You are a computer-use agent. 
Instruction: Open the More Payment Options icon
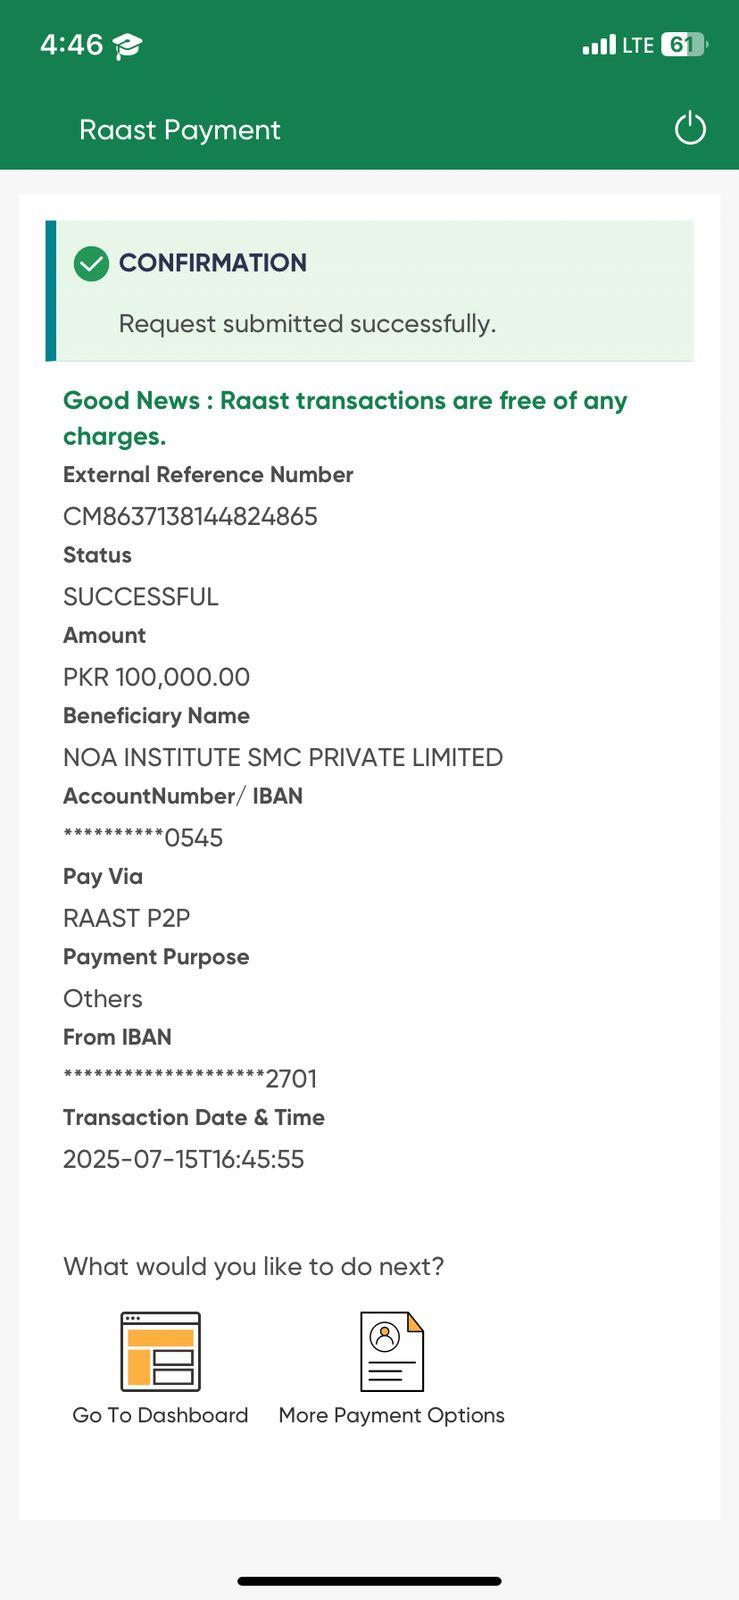tap(392, 1351)
